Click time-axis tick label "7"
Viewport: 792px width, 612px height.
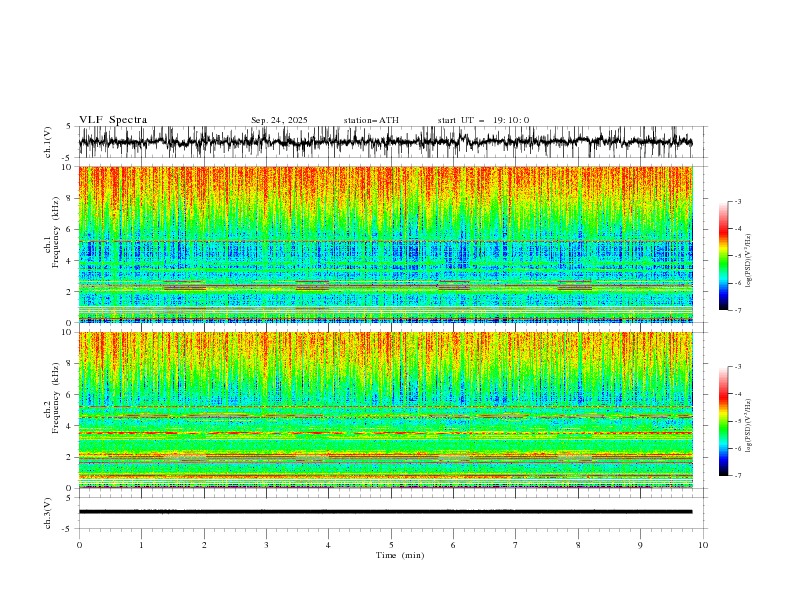pyautogui.click(x=516, y=545)
